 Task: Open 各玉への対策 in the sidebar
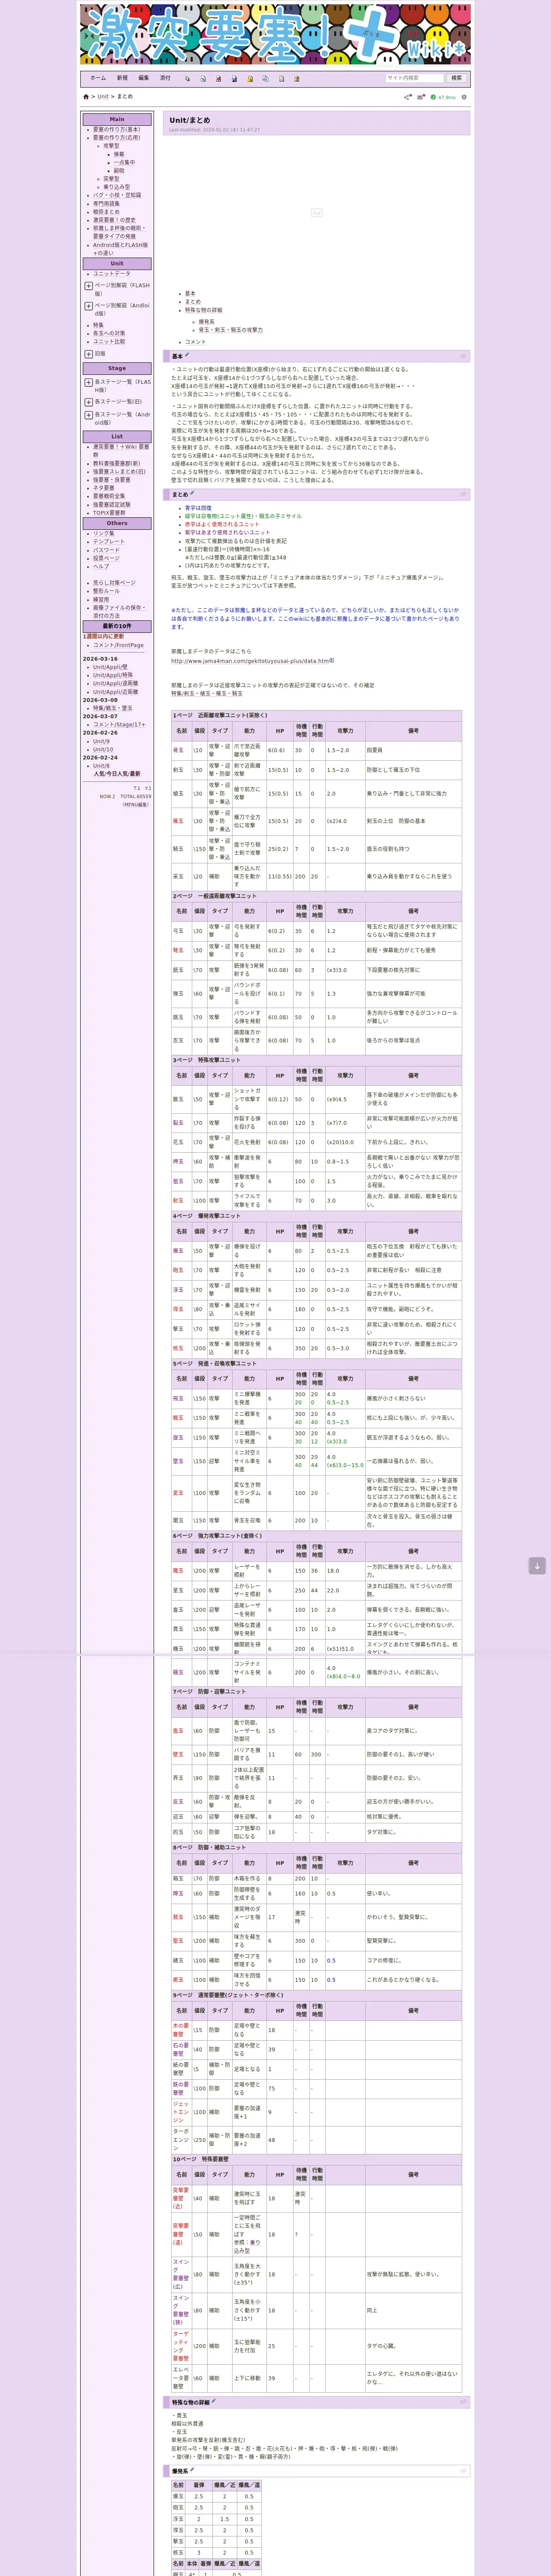[x=109, y=333]
